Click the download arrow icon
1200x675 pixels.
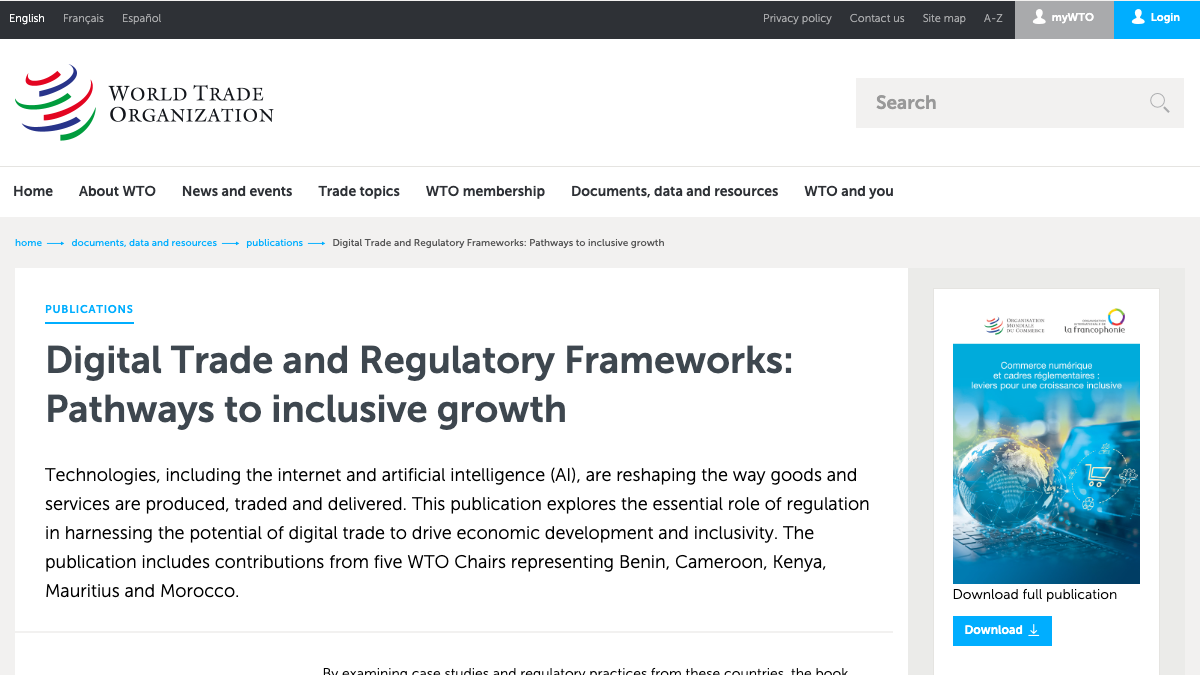pyautogui.click(x=1034, y=630)
